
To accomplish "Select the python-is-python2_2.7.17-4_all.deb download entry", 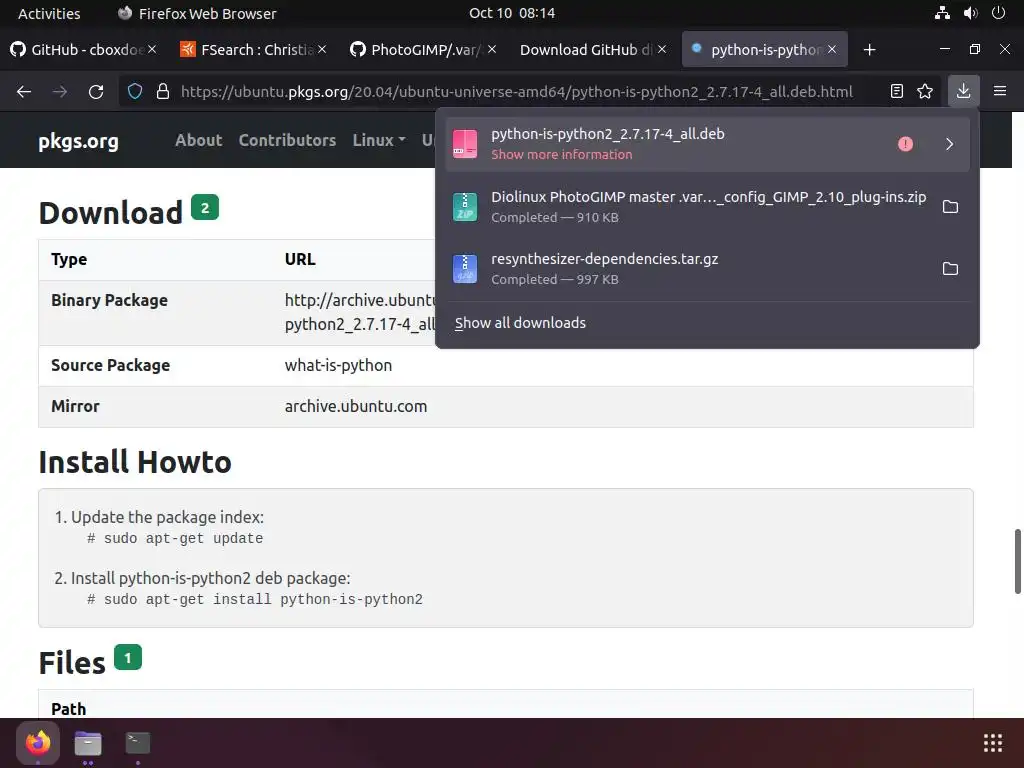I will 707,144.
